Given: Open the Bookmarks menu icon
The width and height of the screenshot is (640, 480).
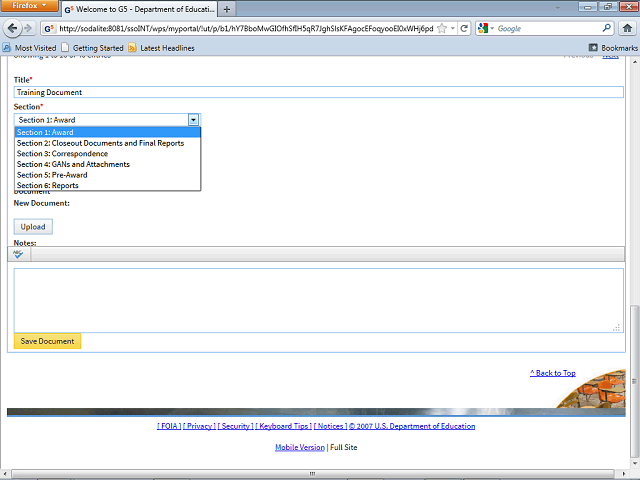Looking at the screenshot, I should pos(593,48).
